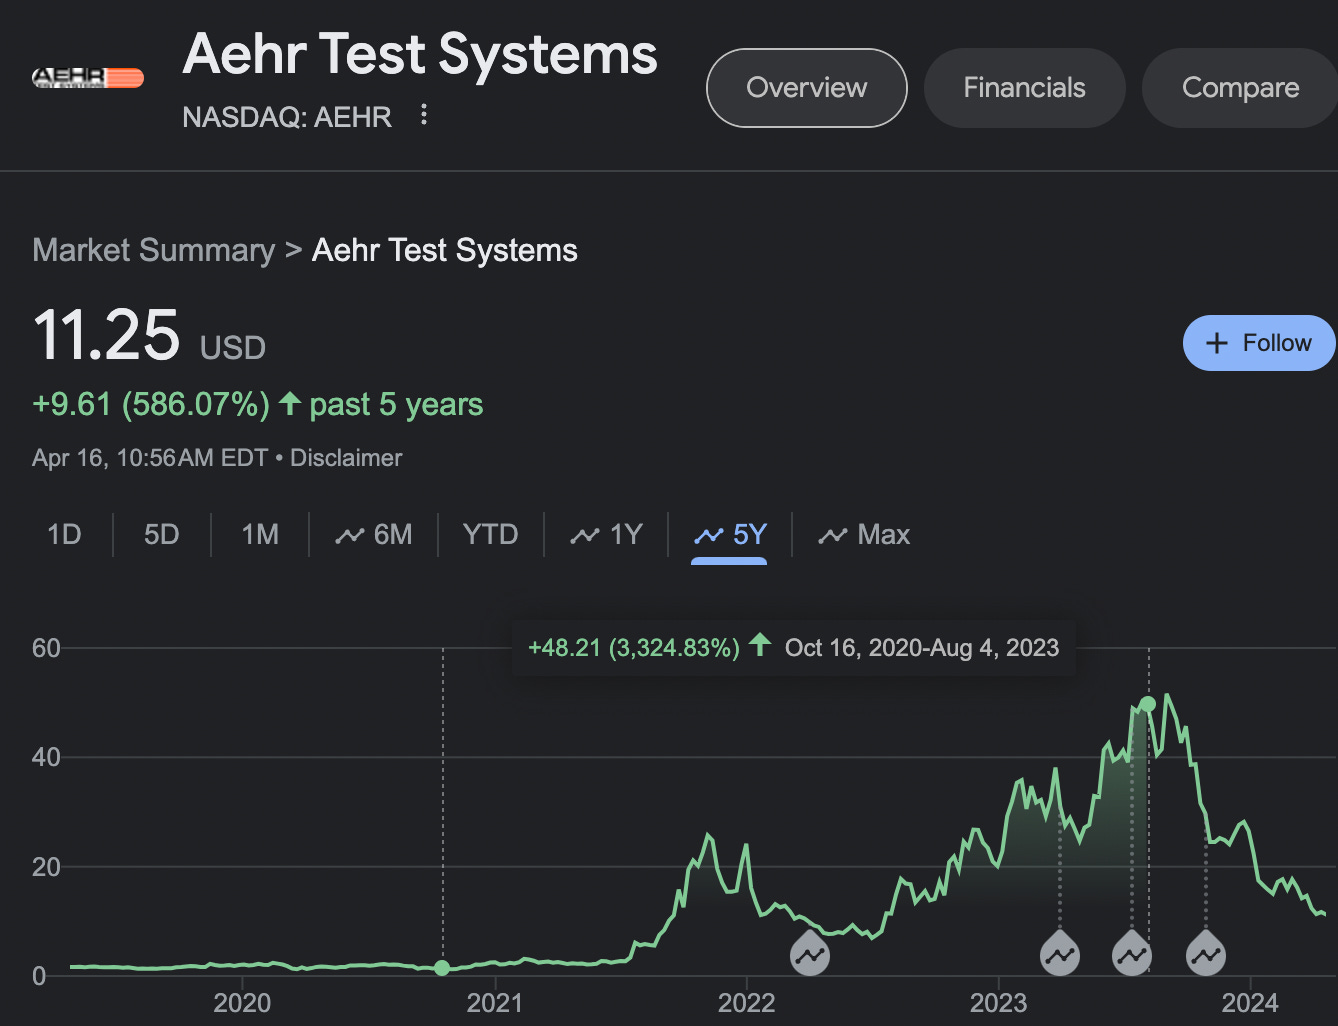Screen dimensions: 1338x1026
Task: Click the +48.21 (3,324.83%) tooltip value
Action: pyautogui.click(x=634, y=648)
